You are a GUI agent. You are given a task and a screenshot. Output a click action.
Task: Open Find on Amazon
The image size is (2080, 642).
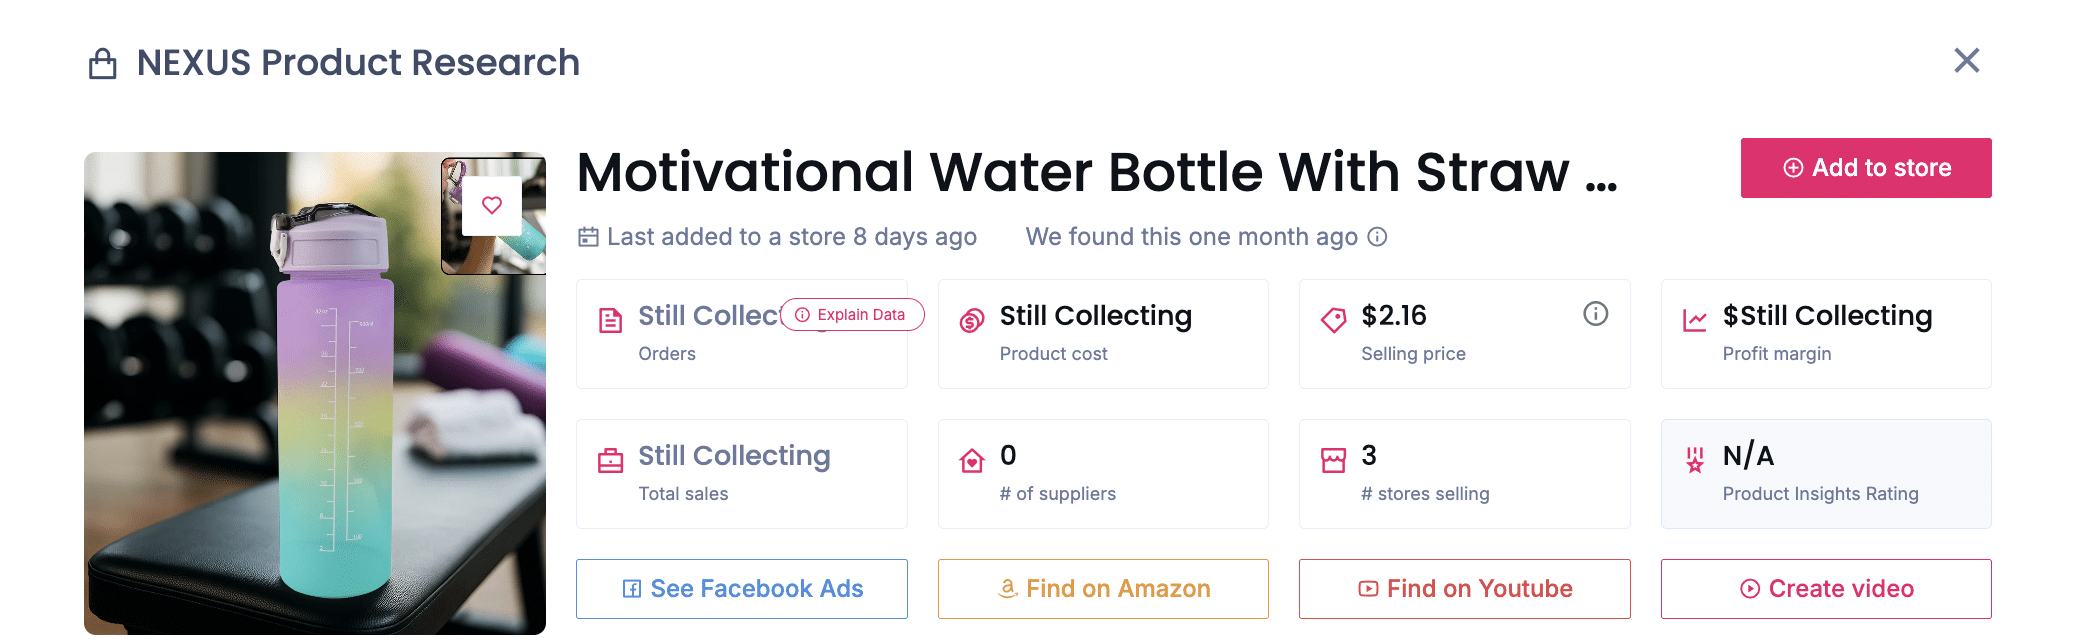tap(1103, 589)
